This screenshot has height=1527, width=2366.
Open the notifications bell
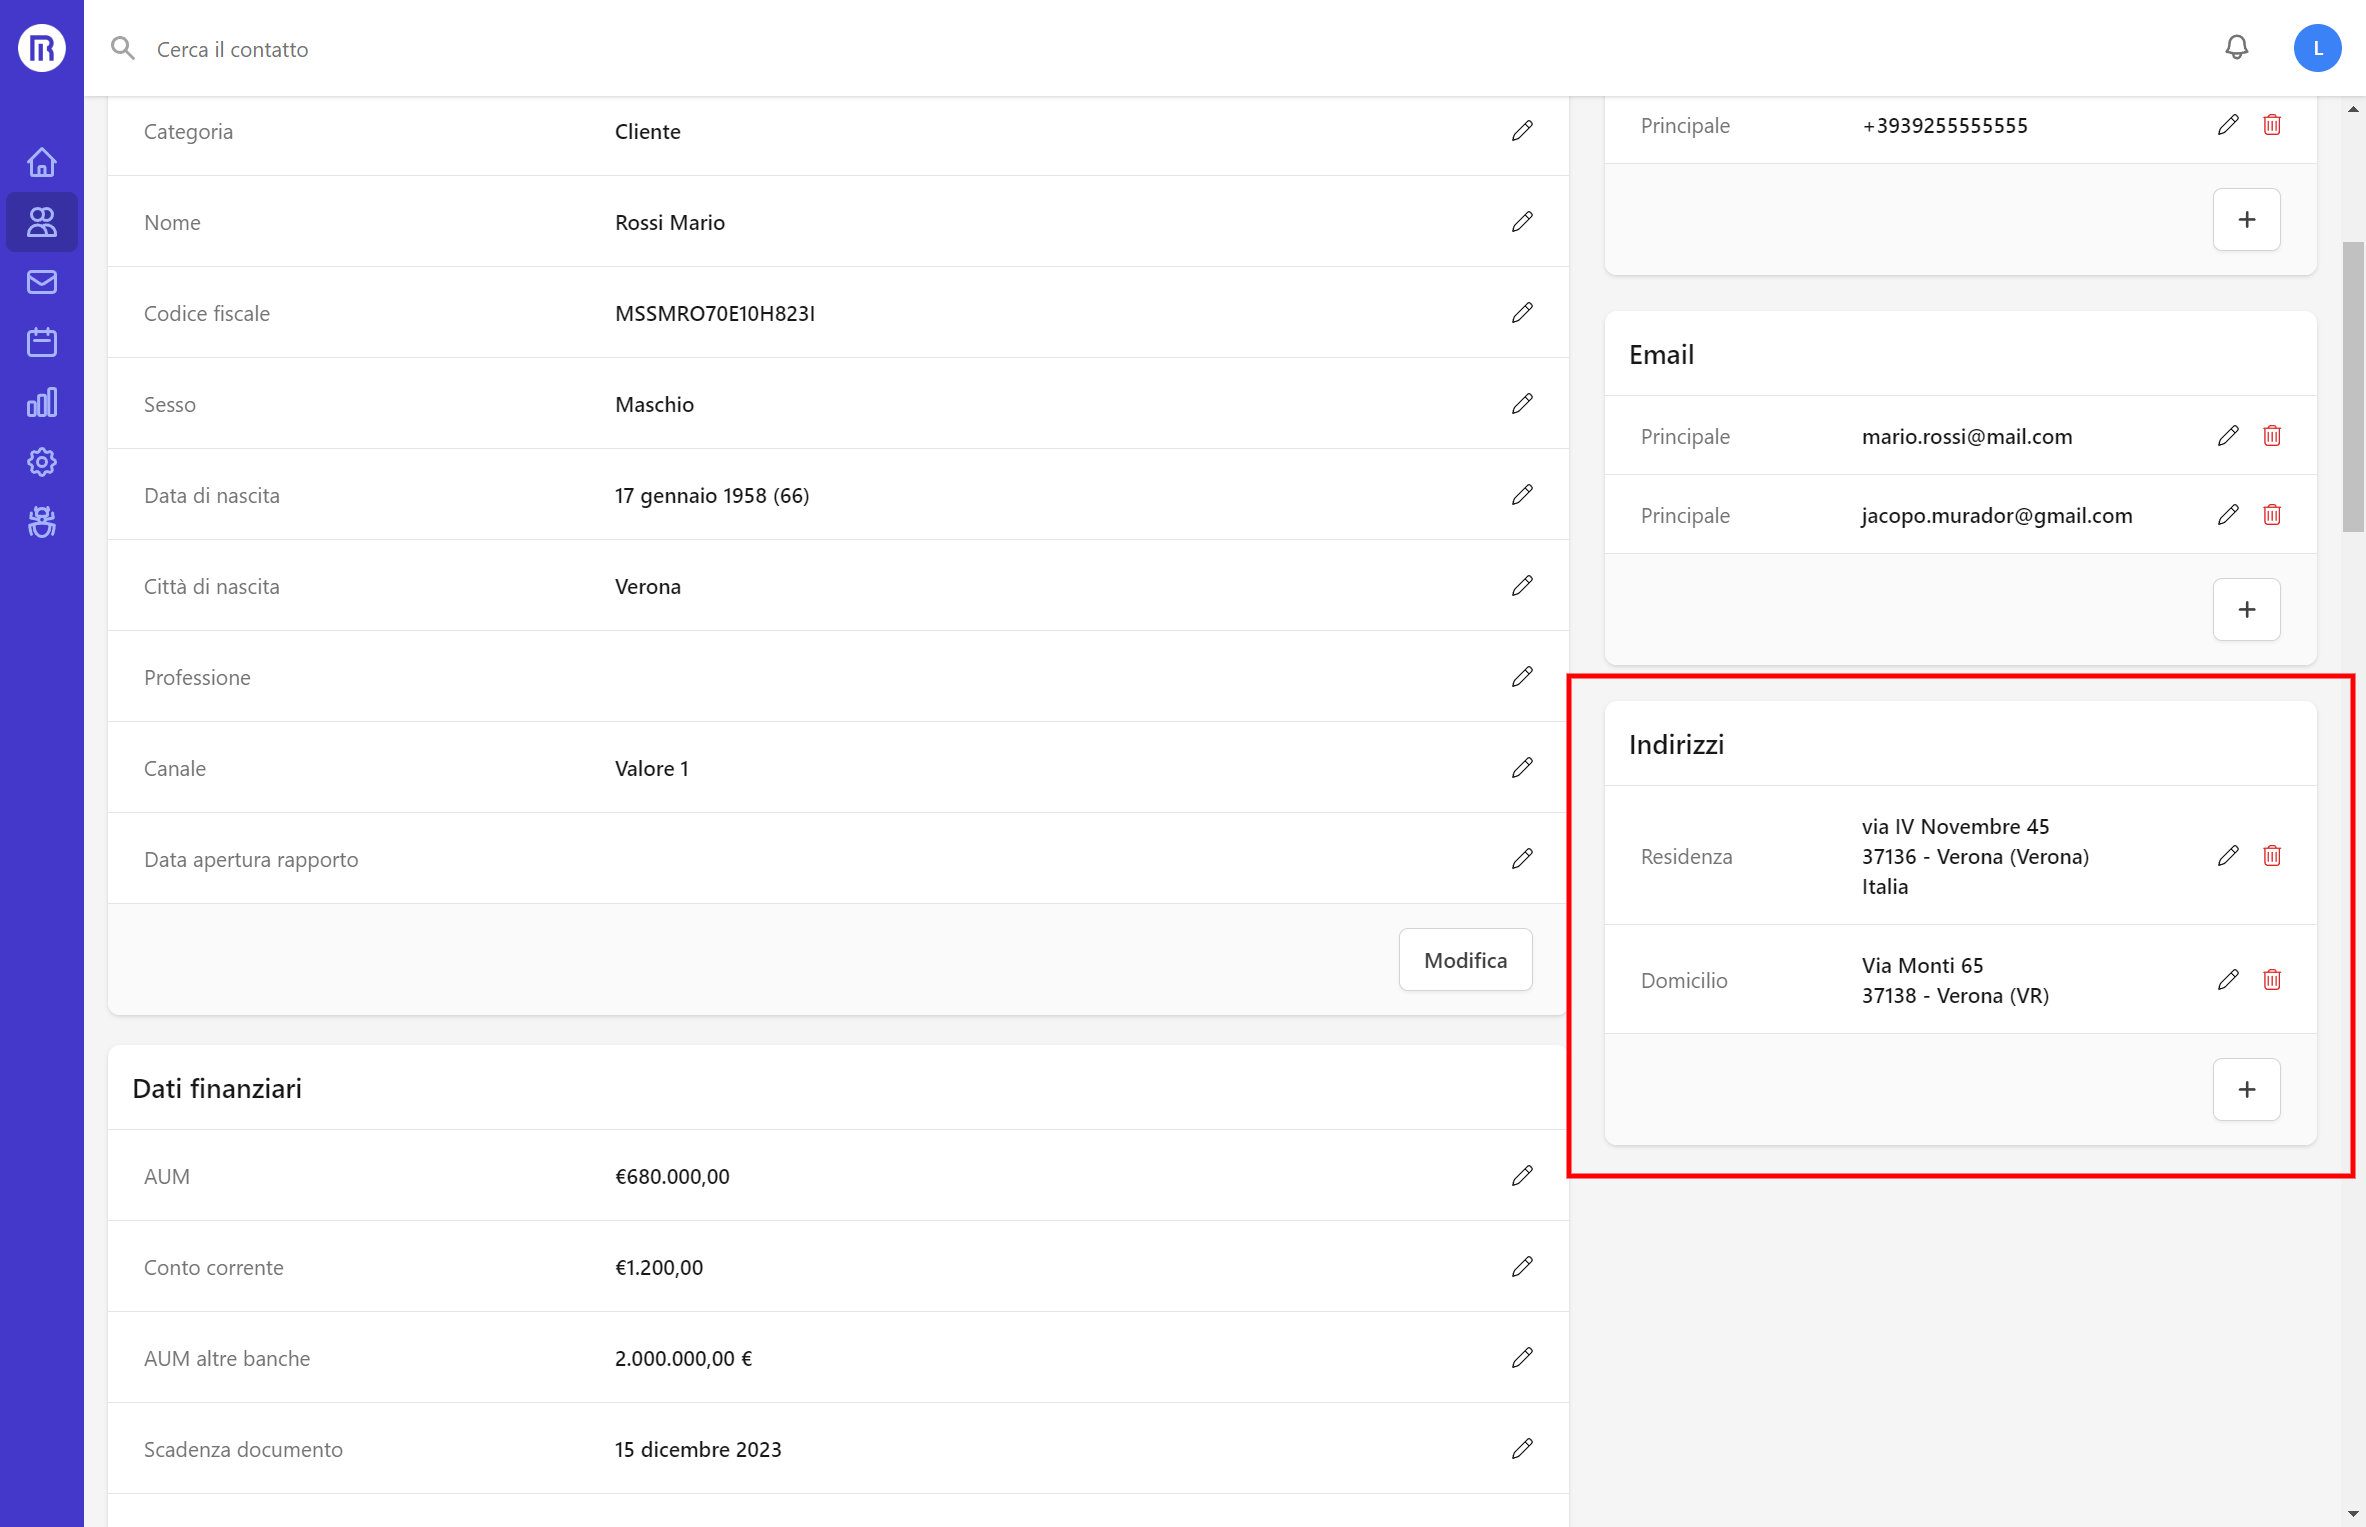[x=2236, y=48]
